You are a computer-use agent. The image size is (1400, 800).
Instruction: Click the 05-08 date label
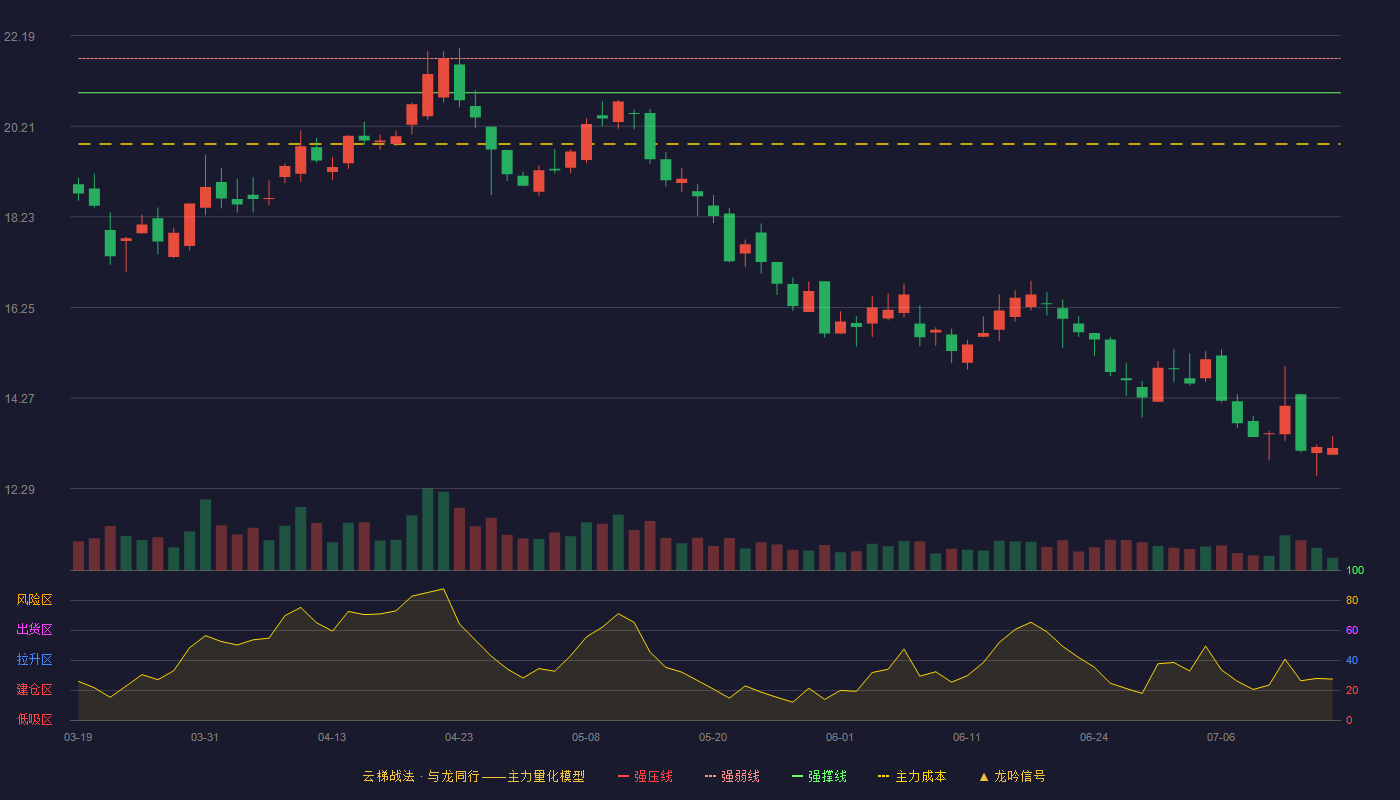point(586,737)
